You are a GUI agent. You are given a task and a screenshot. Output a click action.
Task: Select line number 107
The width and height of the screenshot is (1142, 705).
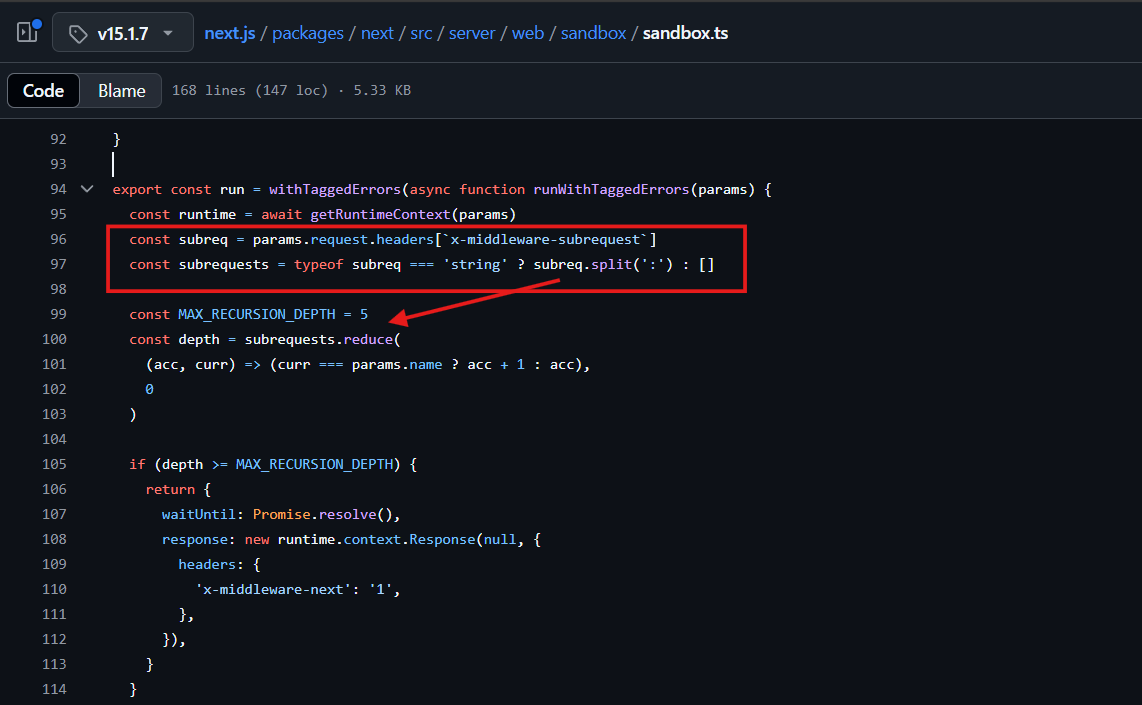[55, 513]
